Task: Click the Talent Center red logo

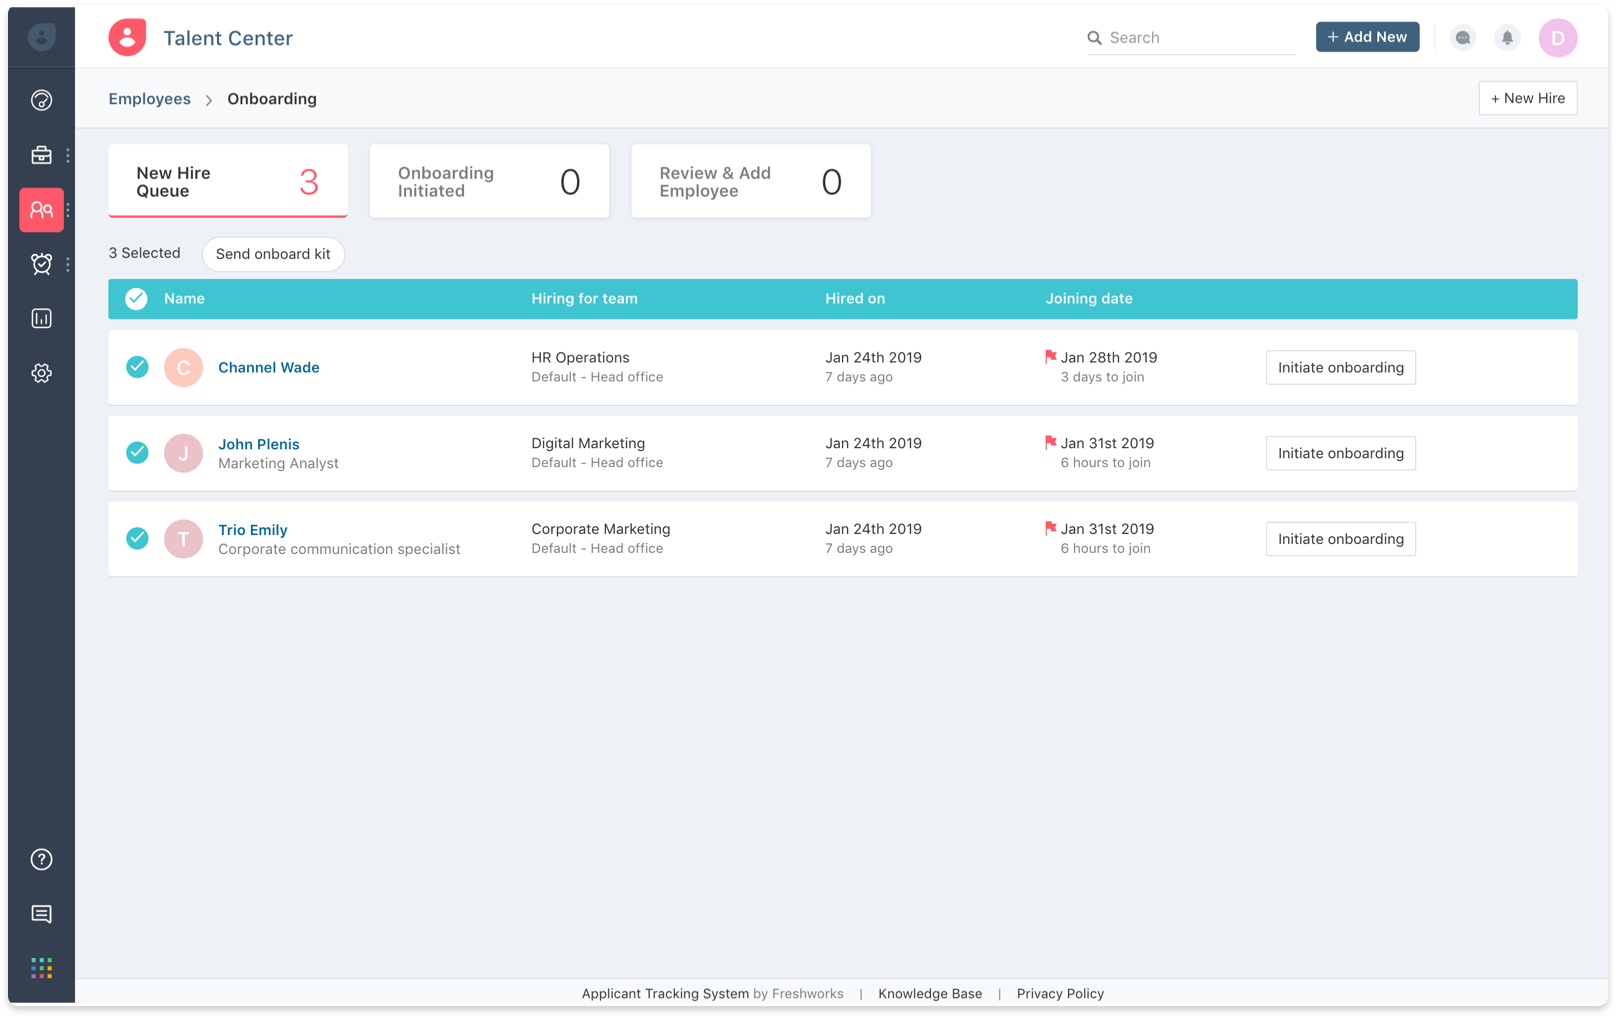Action: point(127,37)
